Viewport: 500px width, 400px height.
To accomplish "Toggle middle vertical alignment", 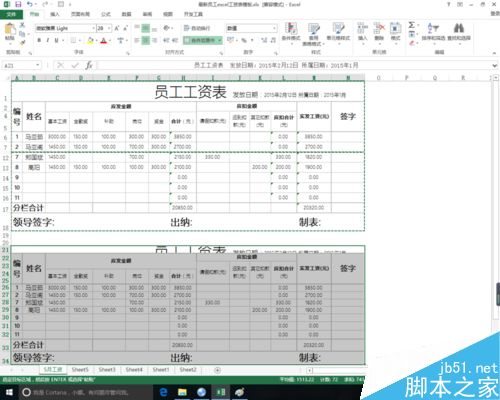I will pos(146,28).
